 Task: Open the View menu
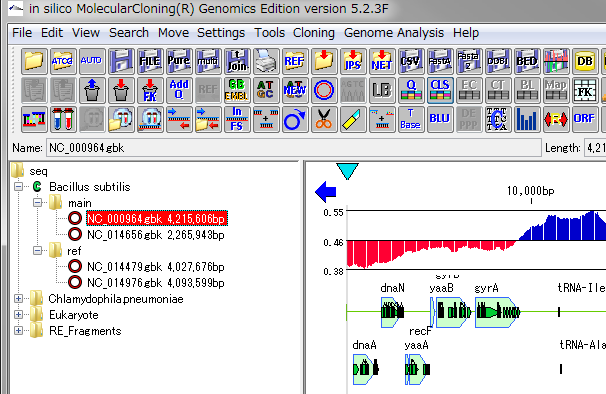(86, 33)
